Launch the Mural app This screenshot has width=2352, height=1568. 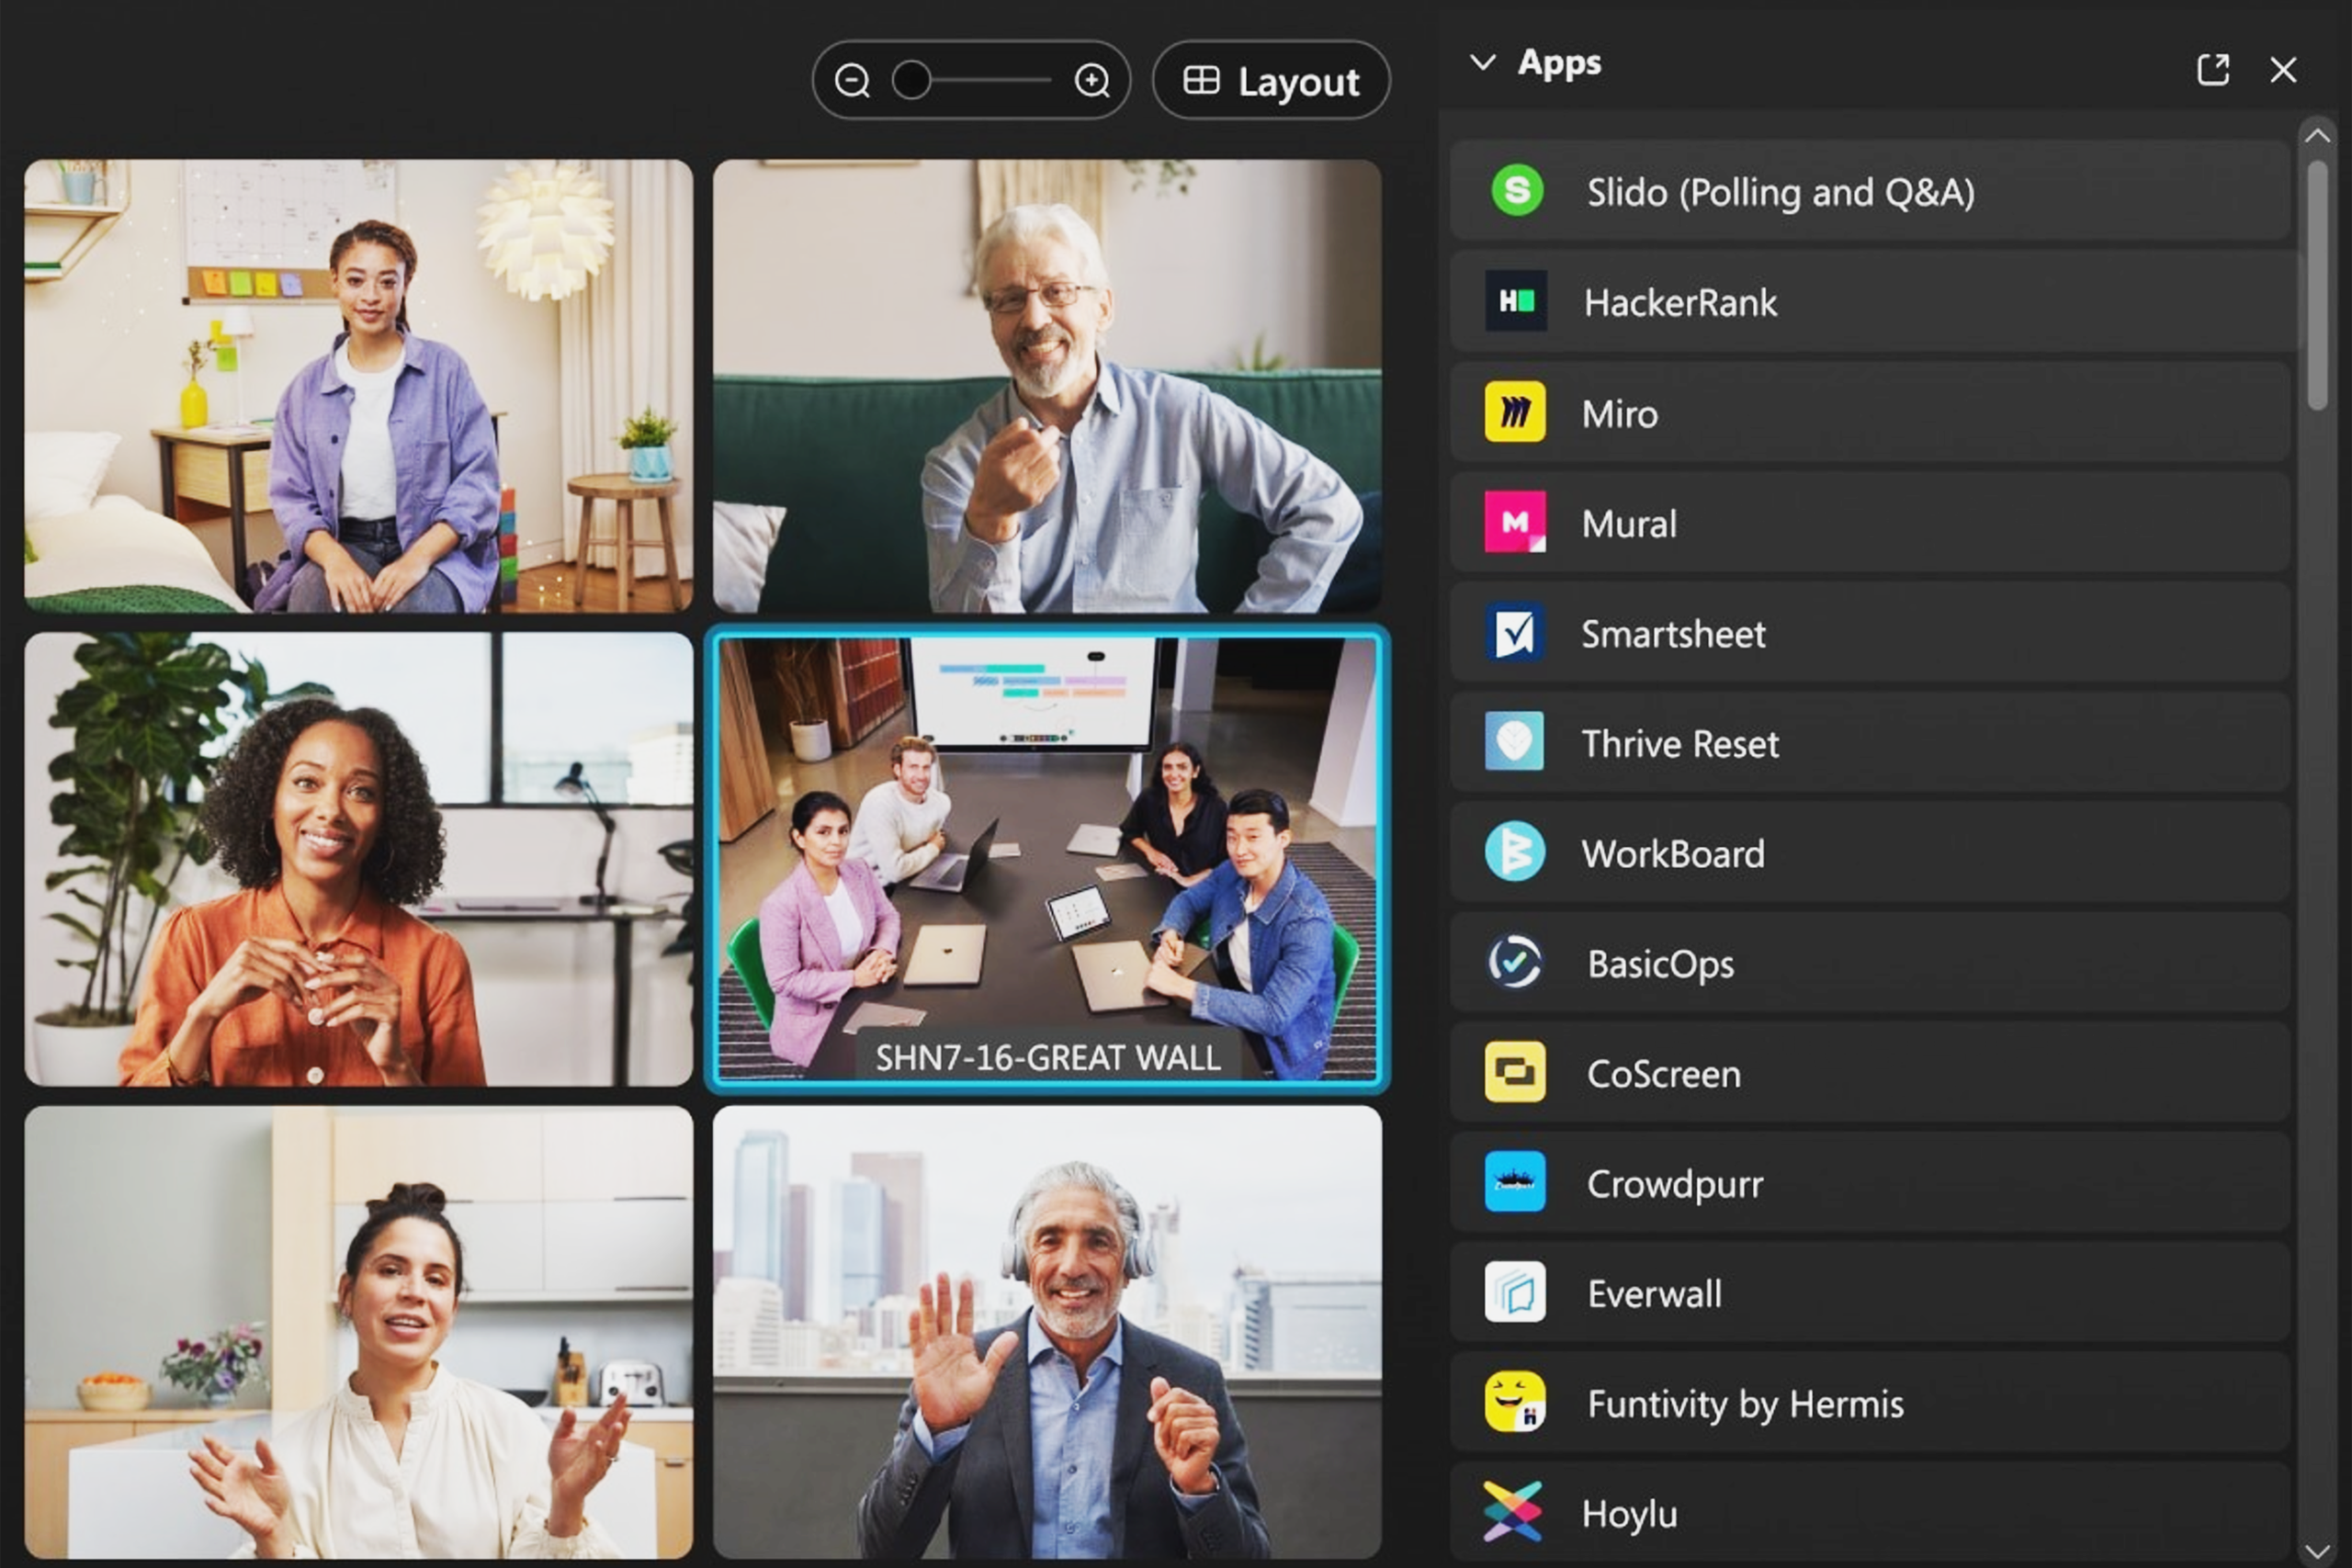coord(1870,521)
